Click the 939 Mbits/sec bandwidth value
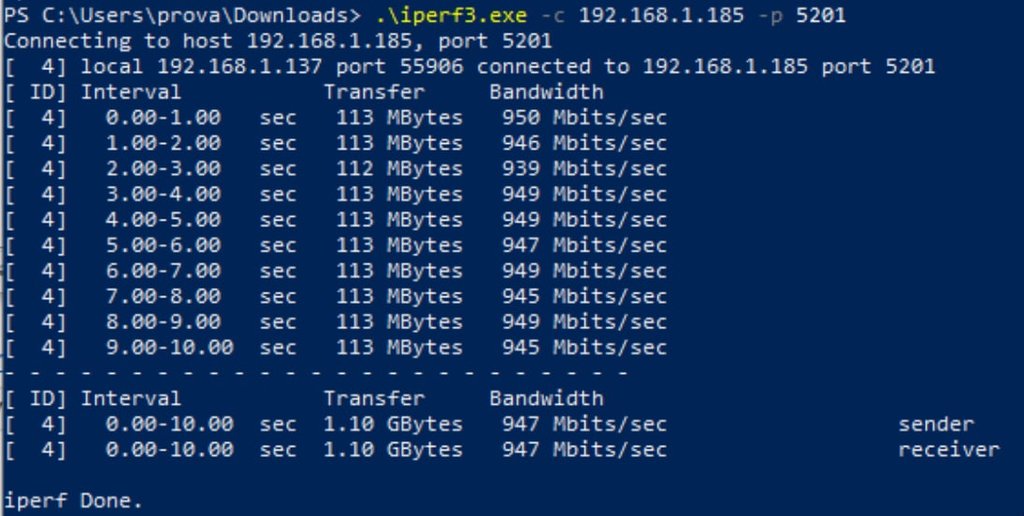Viewport: 1024px width, 516px height. click(x=585, y=169)
